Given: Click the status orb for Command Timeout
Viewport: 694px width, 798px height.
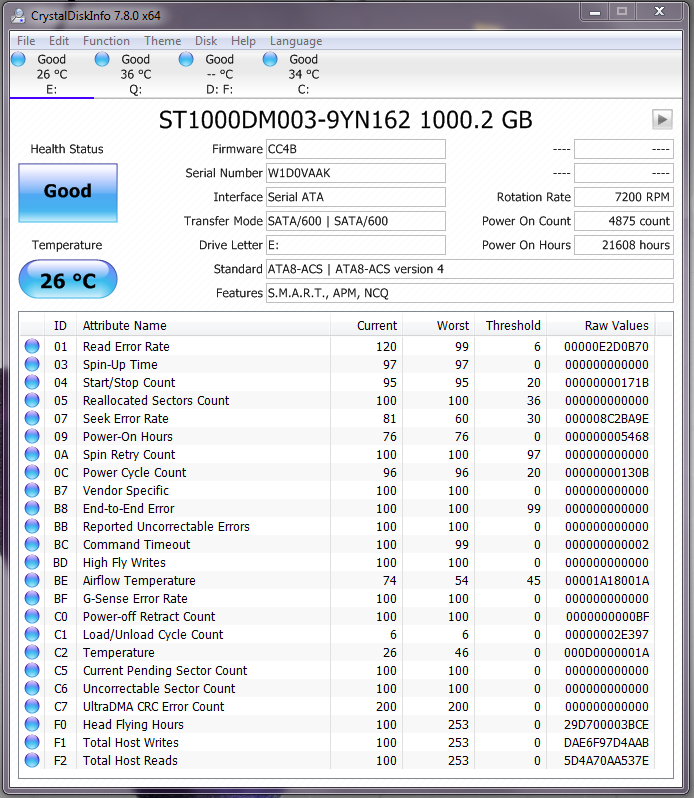Looking at the screenshot, I should click(32, 545).
